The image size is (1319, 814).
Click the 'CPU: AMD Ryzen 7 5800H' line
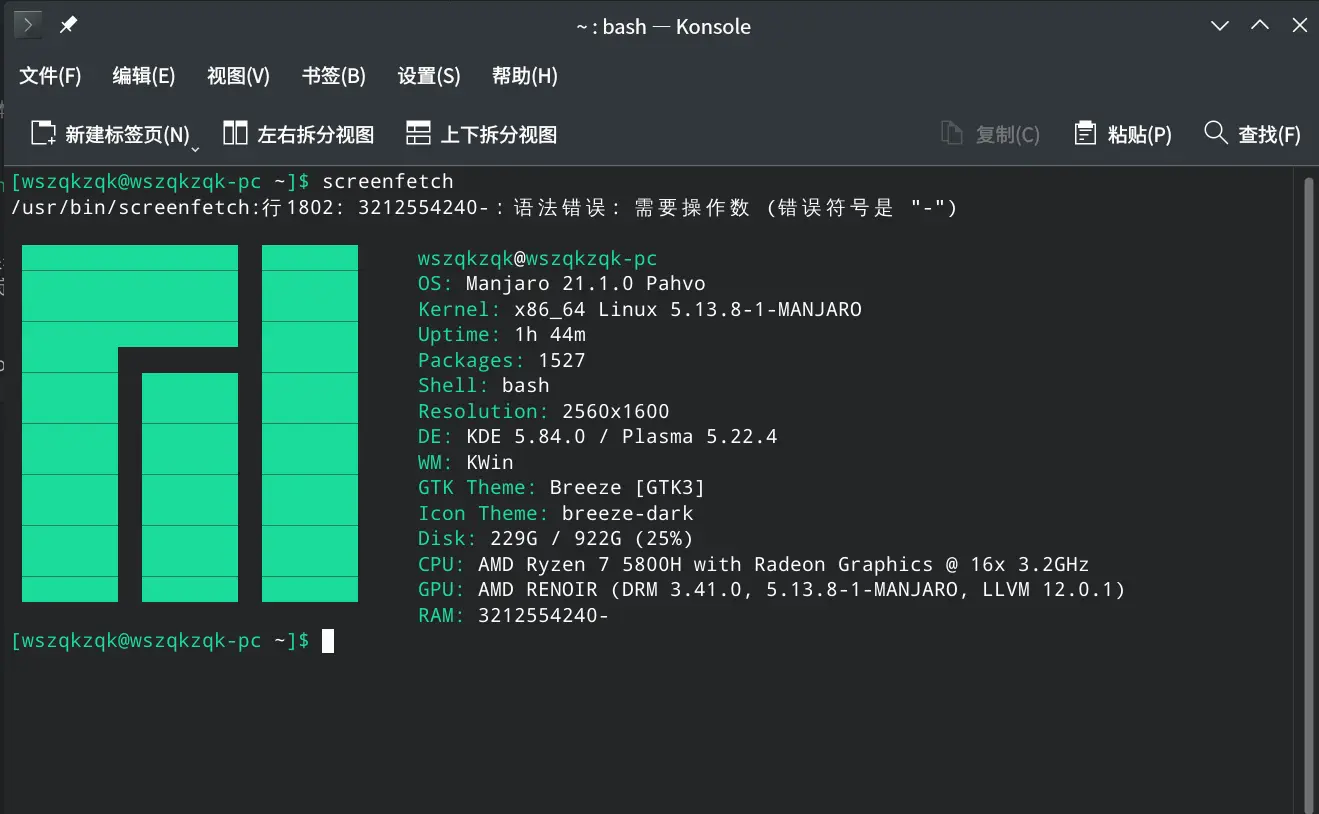(754, 565)
